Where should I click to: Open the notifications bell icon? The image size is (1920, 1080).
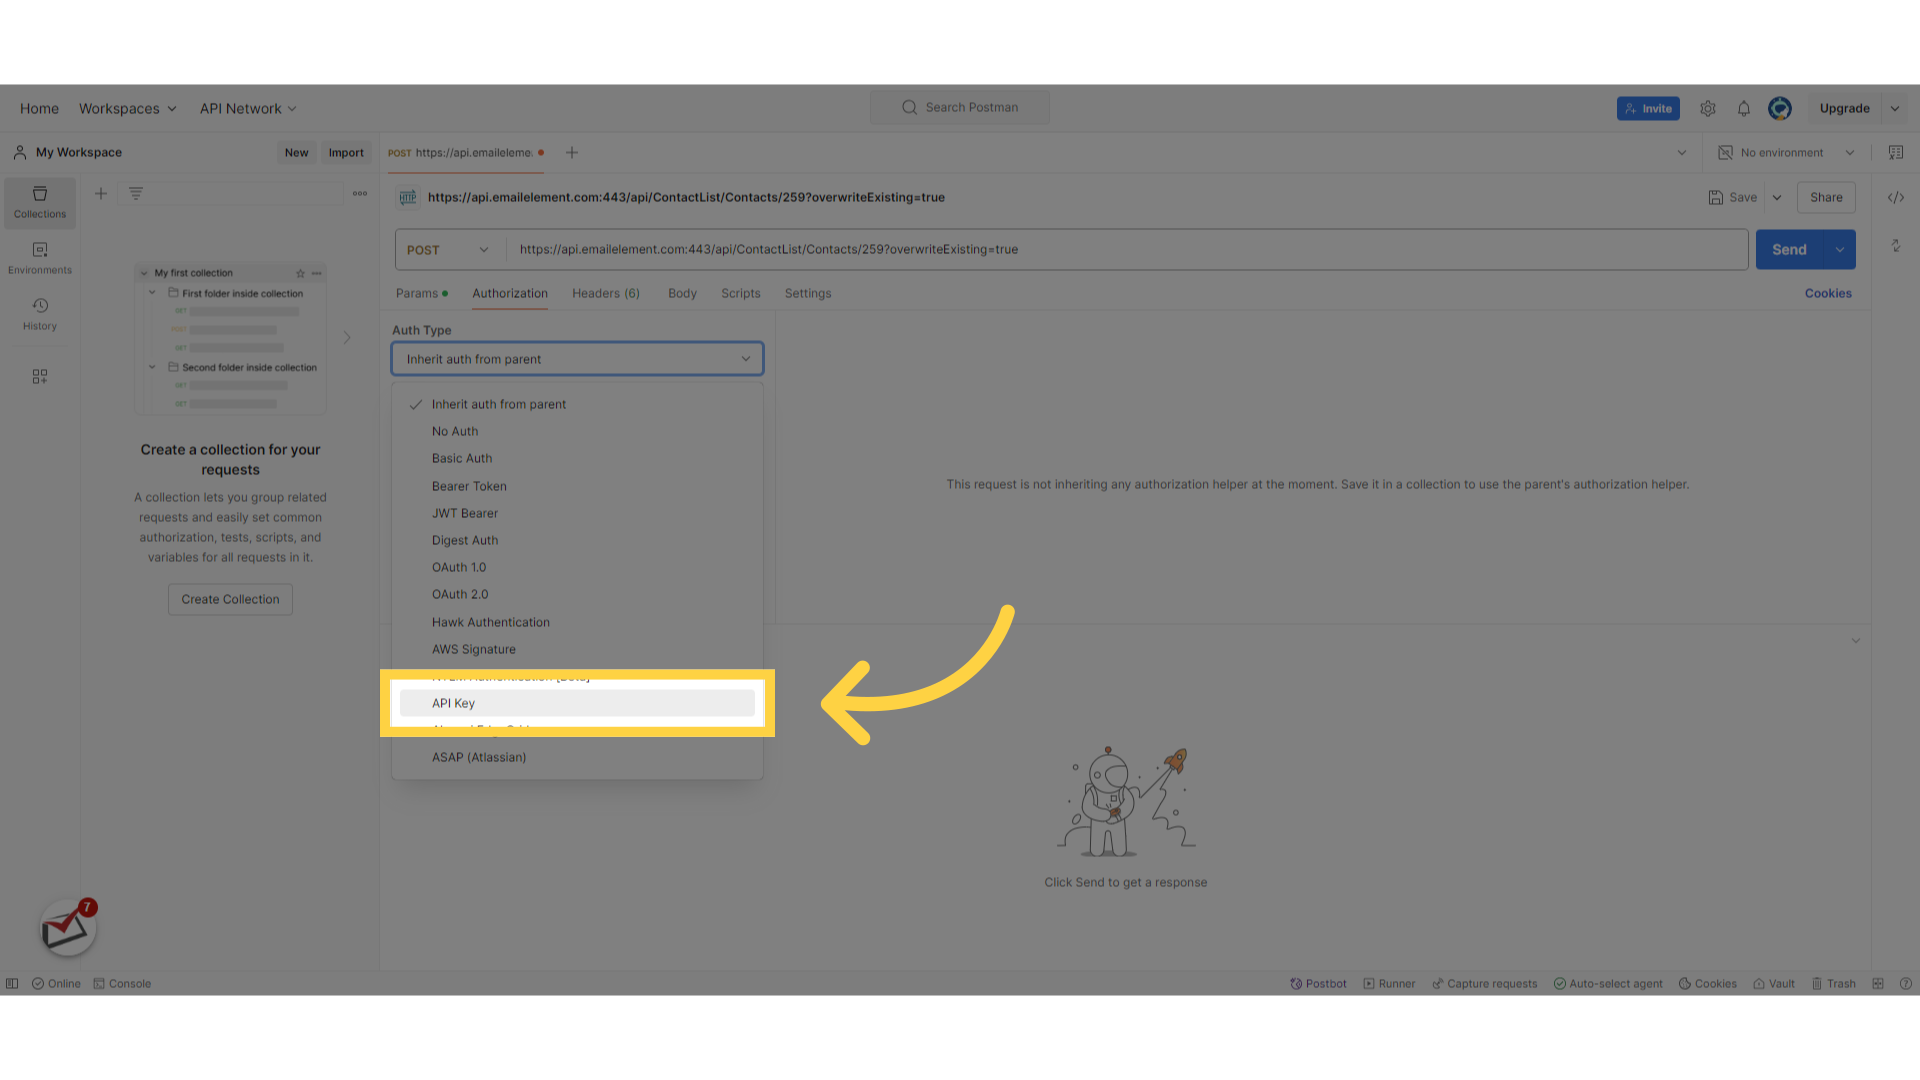click(x=1744, y=108)
